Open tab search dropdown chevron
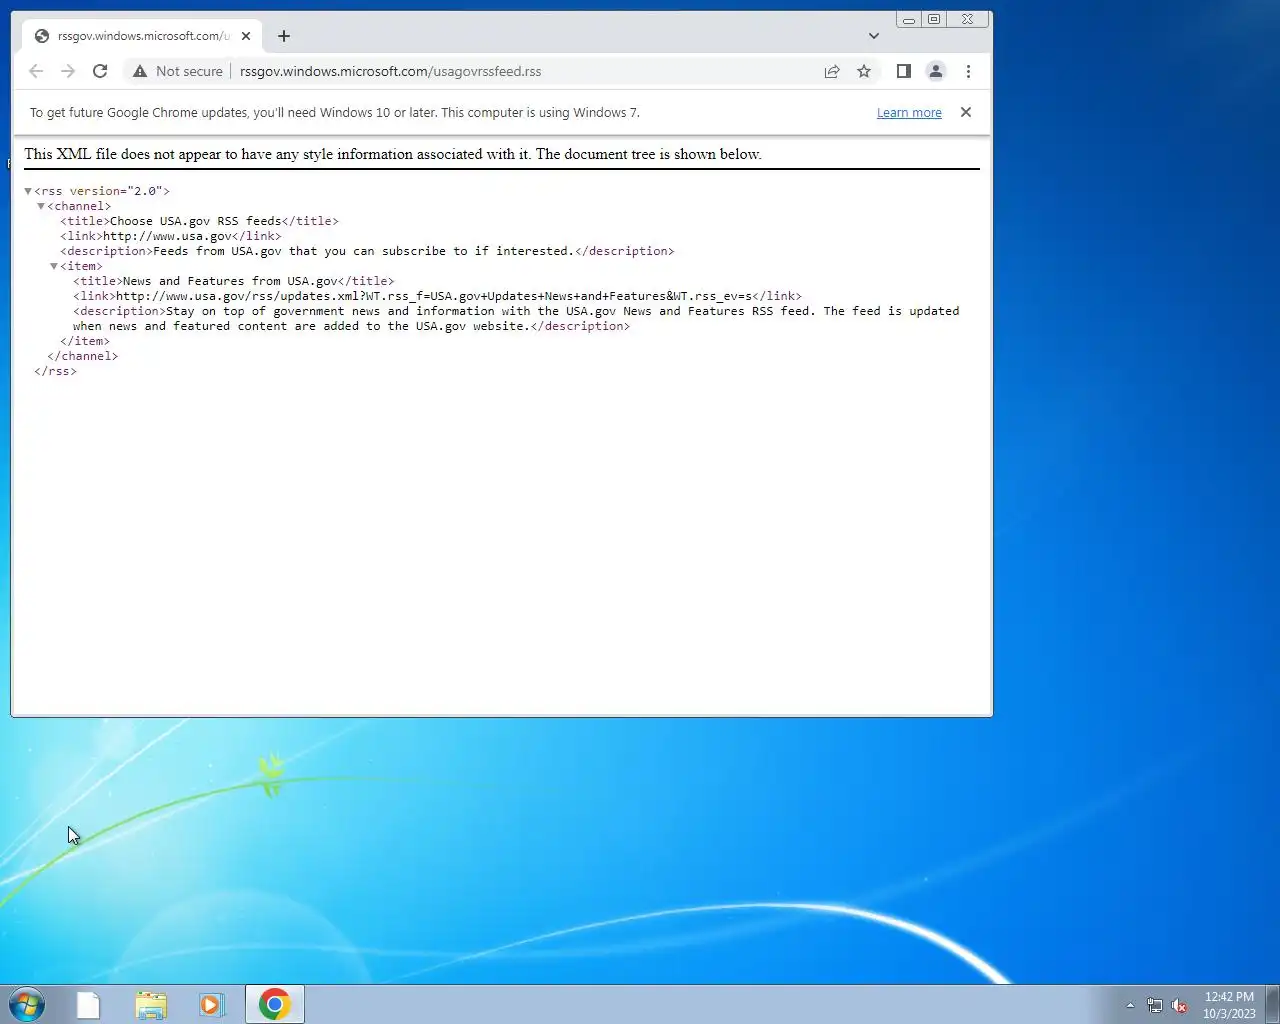Screen dimensions: 1280x1024 tap(874, 36)
